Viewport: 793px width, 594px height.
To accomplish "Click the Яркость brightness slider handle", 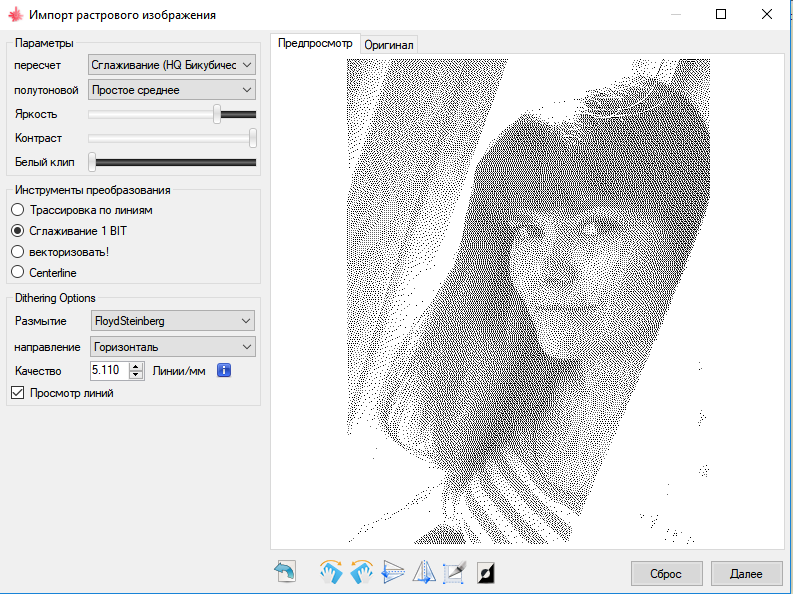I will pyautogui.click(x=217, y=114).
